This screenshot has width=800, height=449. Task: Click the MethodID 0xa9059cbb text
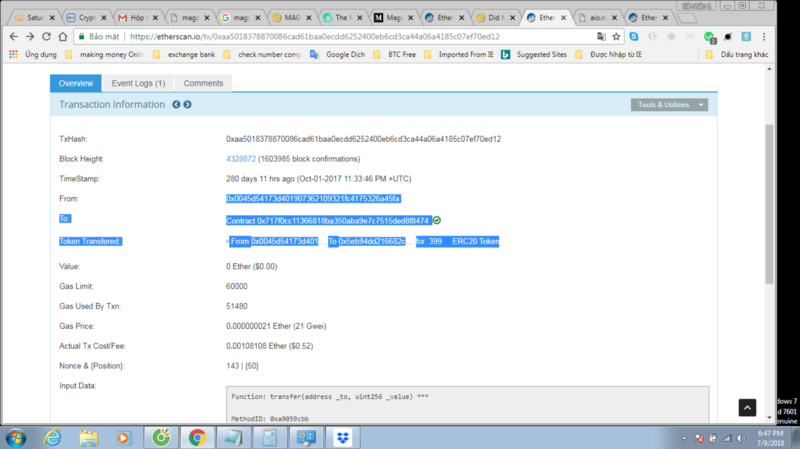click(x=270, y=418)
